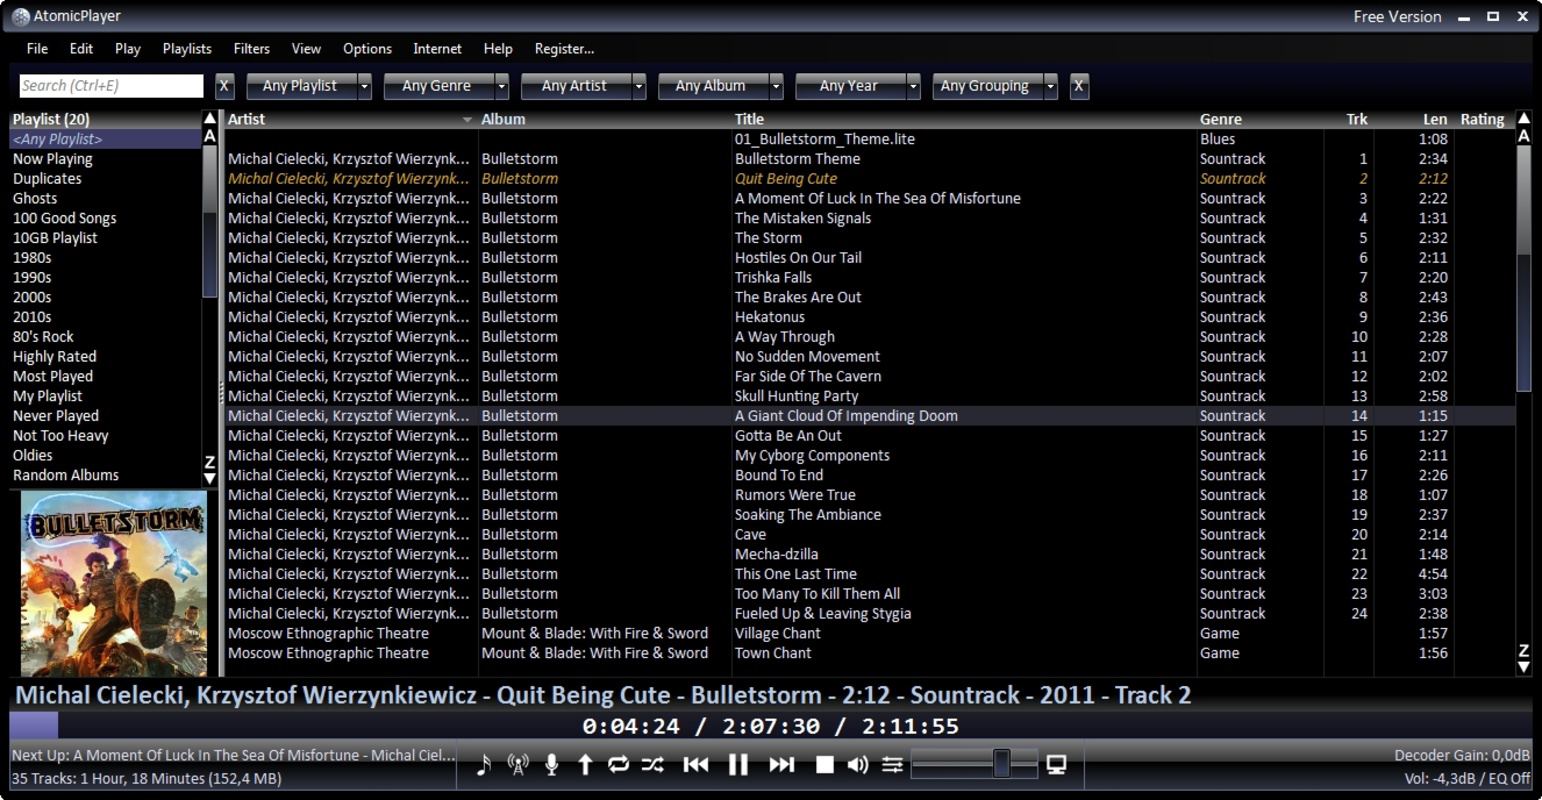Open the Help menu

pos(498,48)
